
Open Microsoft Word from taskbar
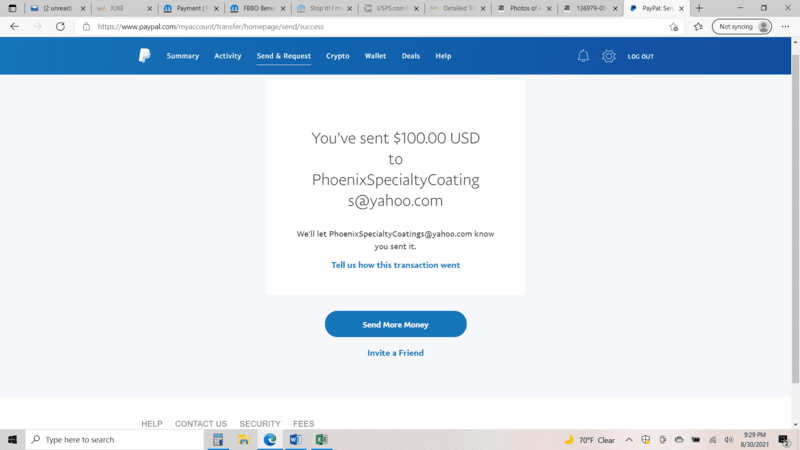tap(296, 439)
